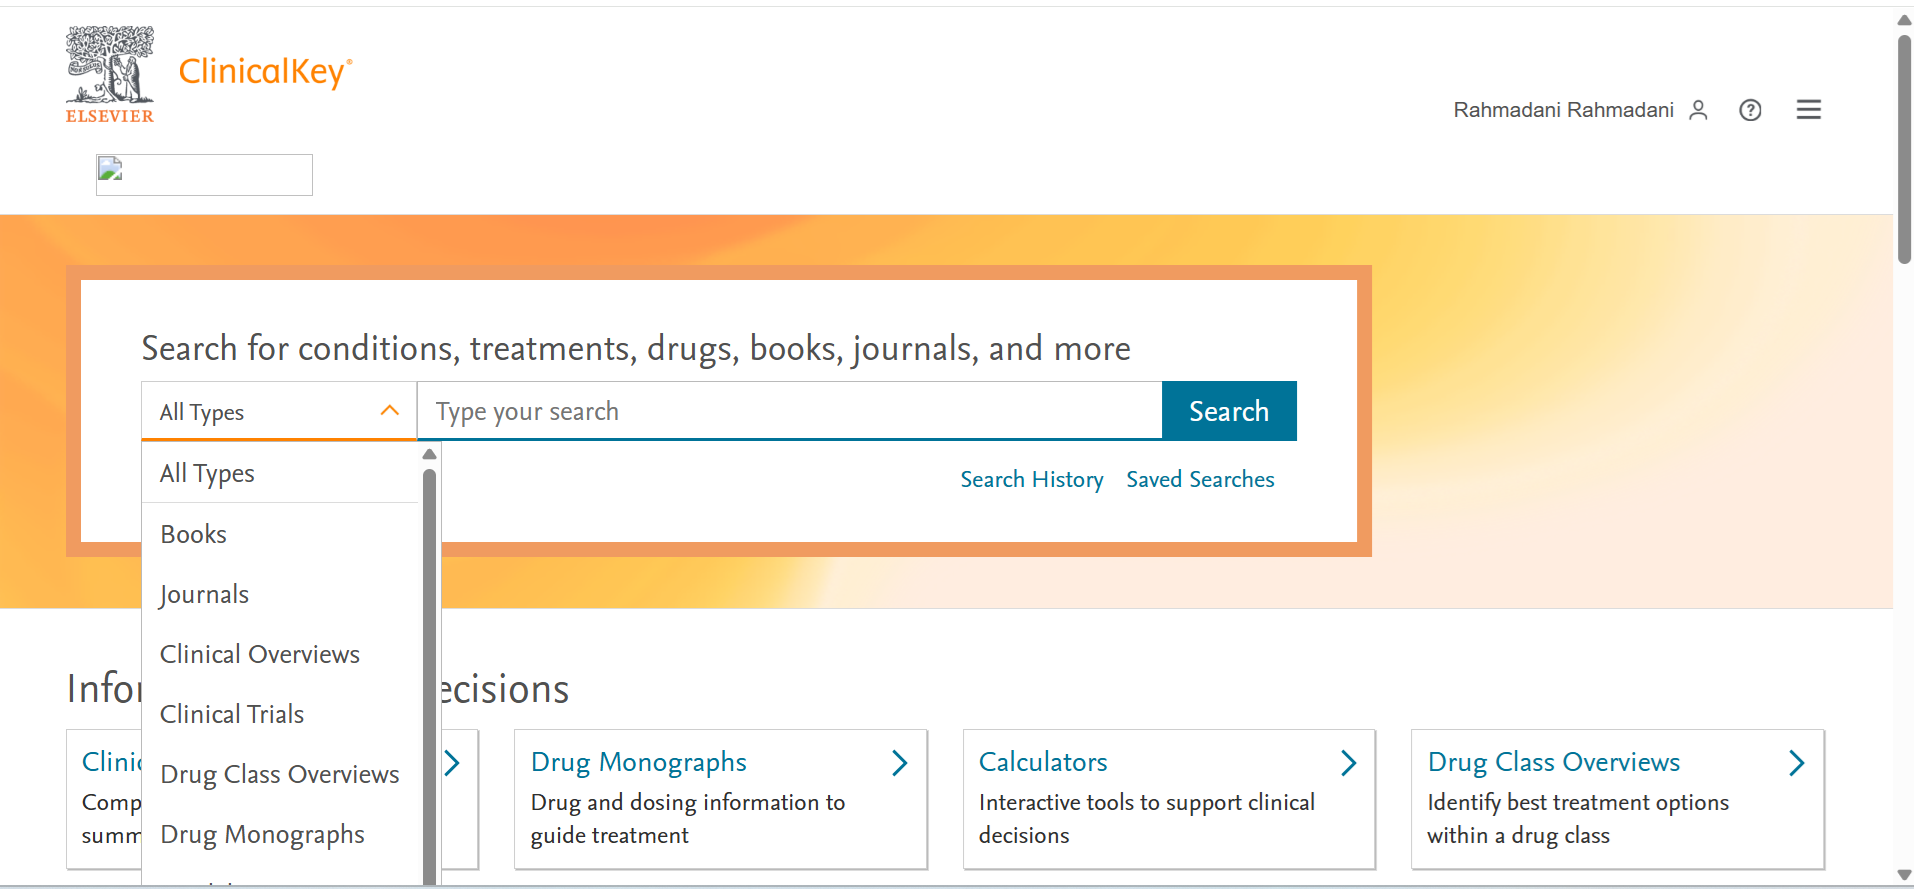Select Clinical Overviews from the type list
Viewport: 1914px width, 889px height.
click(280, 654)
